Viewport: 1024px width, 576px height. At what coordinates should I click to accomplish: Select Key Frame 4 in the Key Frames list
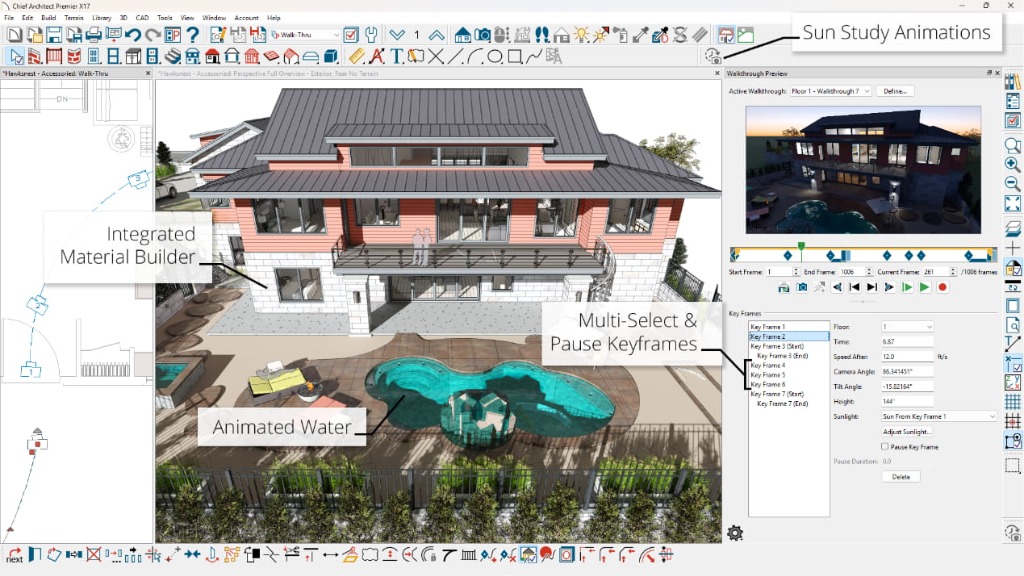coord(769,365)
